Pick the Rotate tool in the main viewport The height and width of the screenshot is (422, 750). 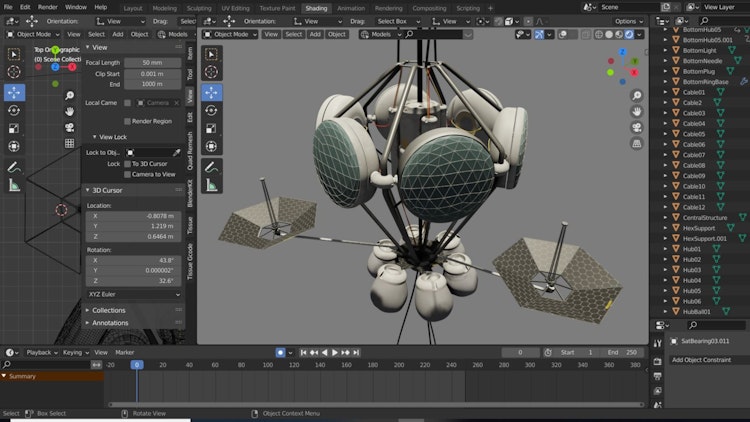213,111
